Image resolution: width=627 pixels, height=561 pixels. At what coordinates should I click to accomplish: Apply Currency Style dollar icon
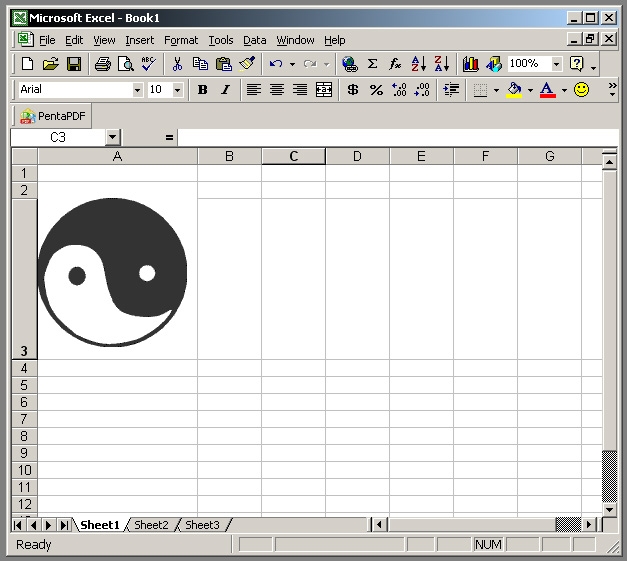(352, 90)
